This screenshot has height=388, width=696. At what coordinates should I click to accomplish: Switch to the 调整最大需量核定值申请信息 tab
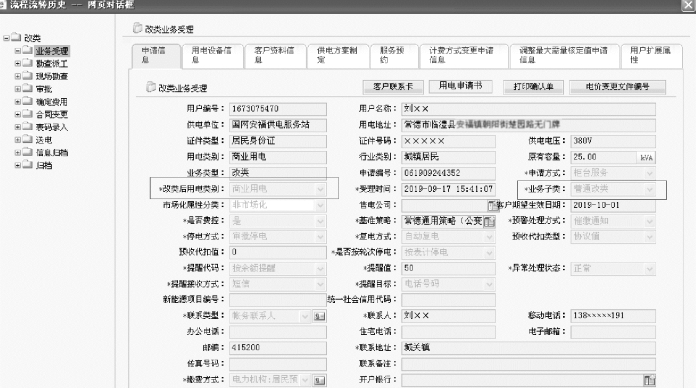click(x=564, y=55)
